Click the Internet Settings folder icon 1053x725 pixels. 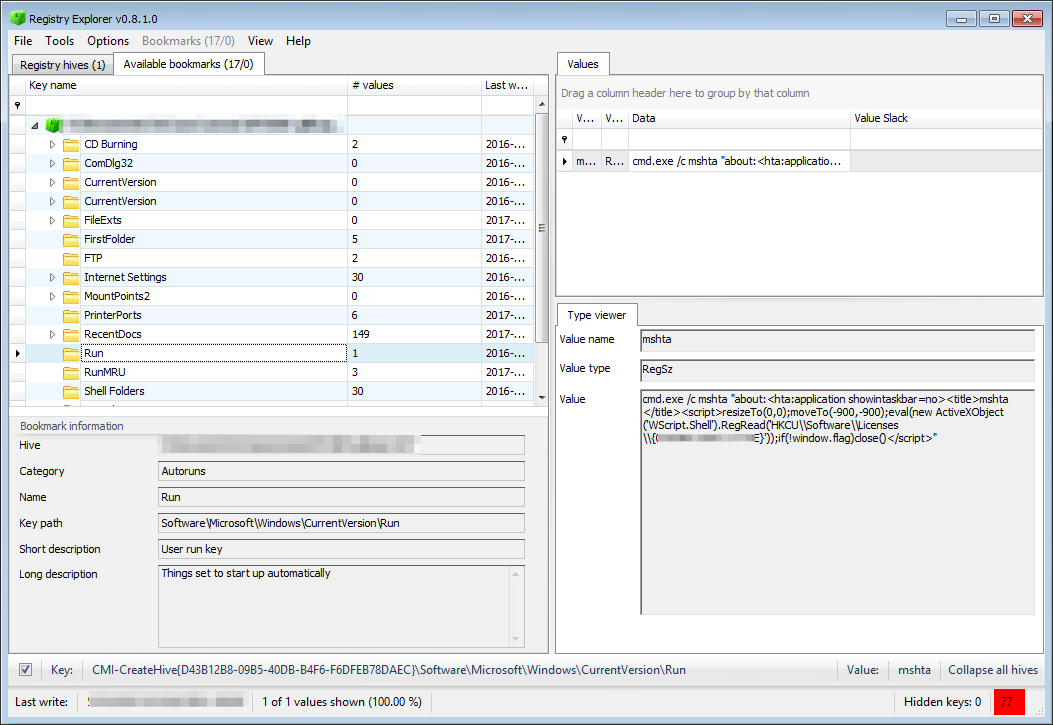point(71,277)
